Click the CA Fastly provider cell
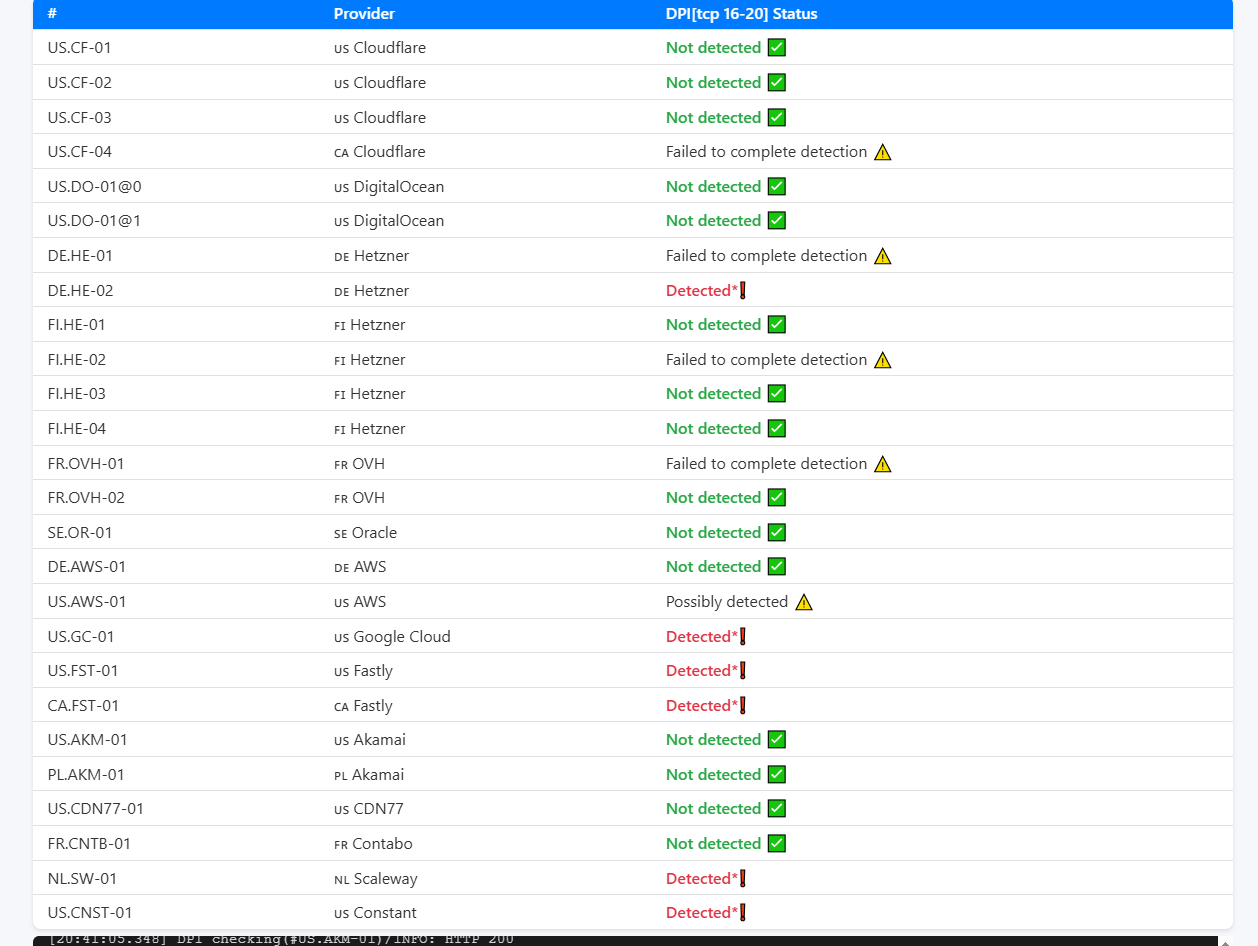1258x946 pixels. point(363,705)
